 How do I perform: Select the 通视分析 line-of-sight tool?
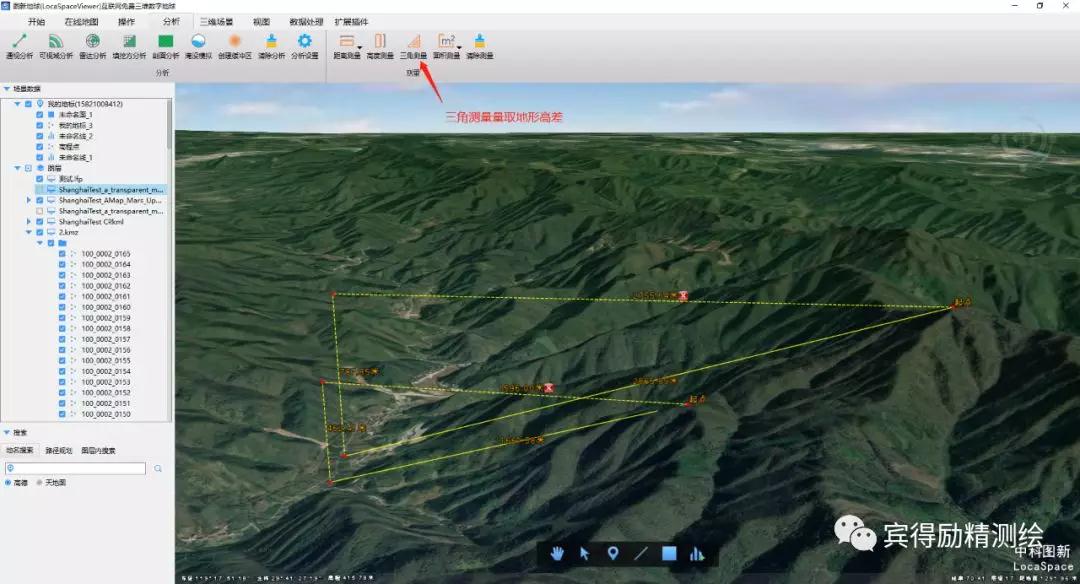point(19,45)
